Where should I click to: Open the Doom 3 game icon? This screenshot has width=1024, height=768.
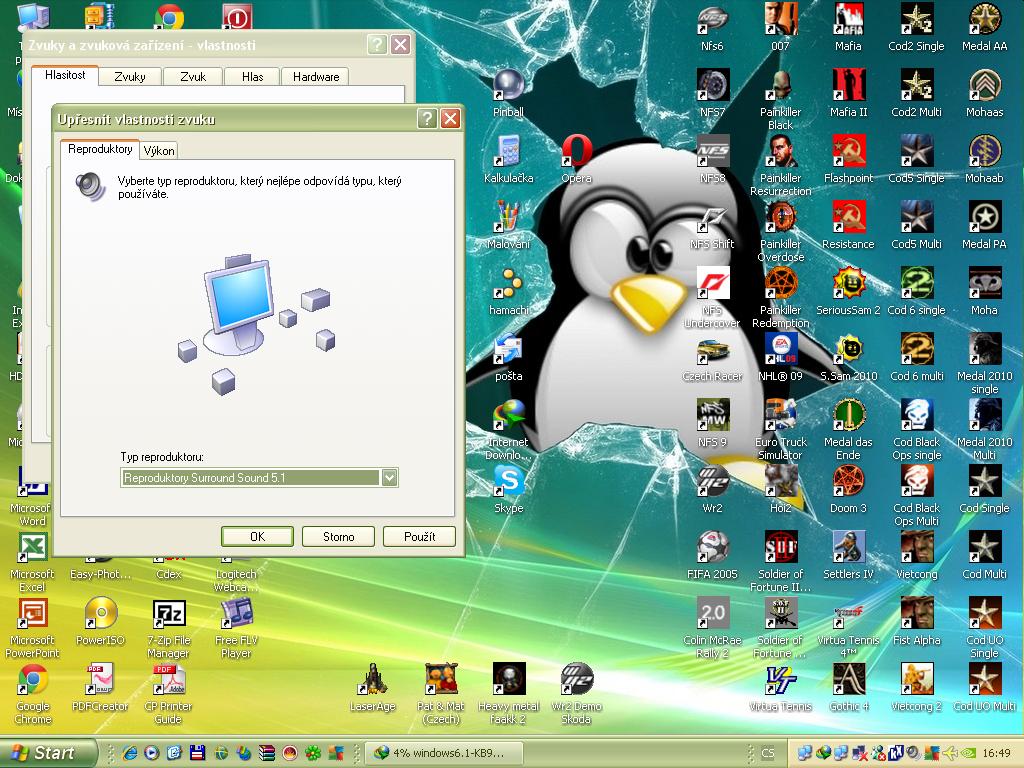click(848, 483)
